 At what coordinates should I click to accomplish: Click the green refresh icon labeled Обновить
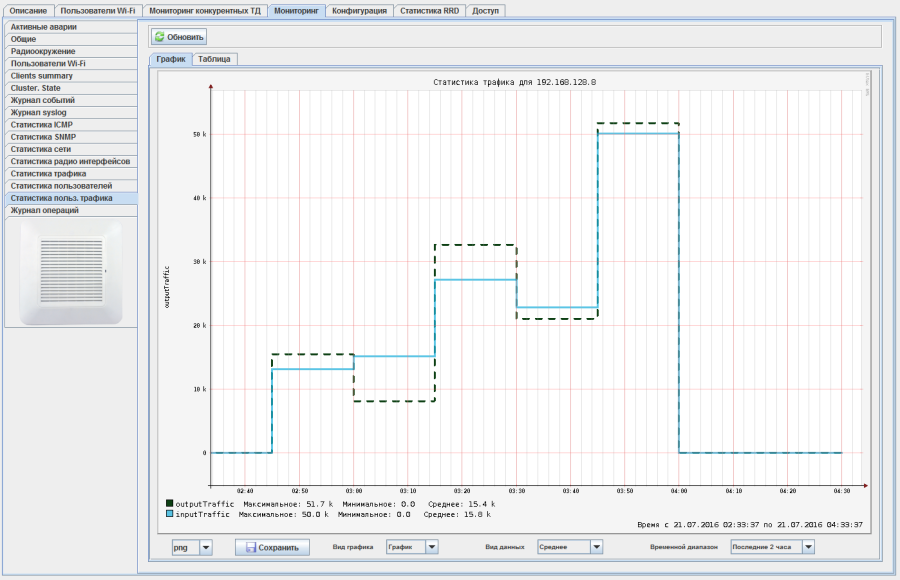[x=160, y=37]
